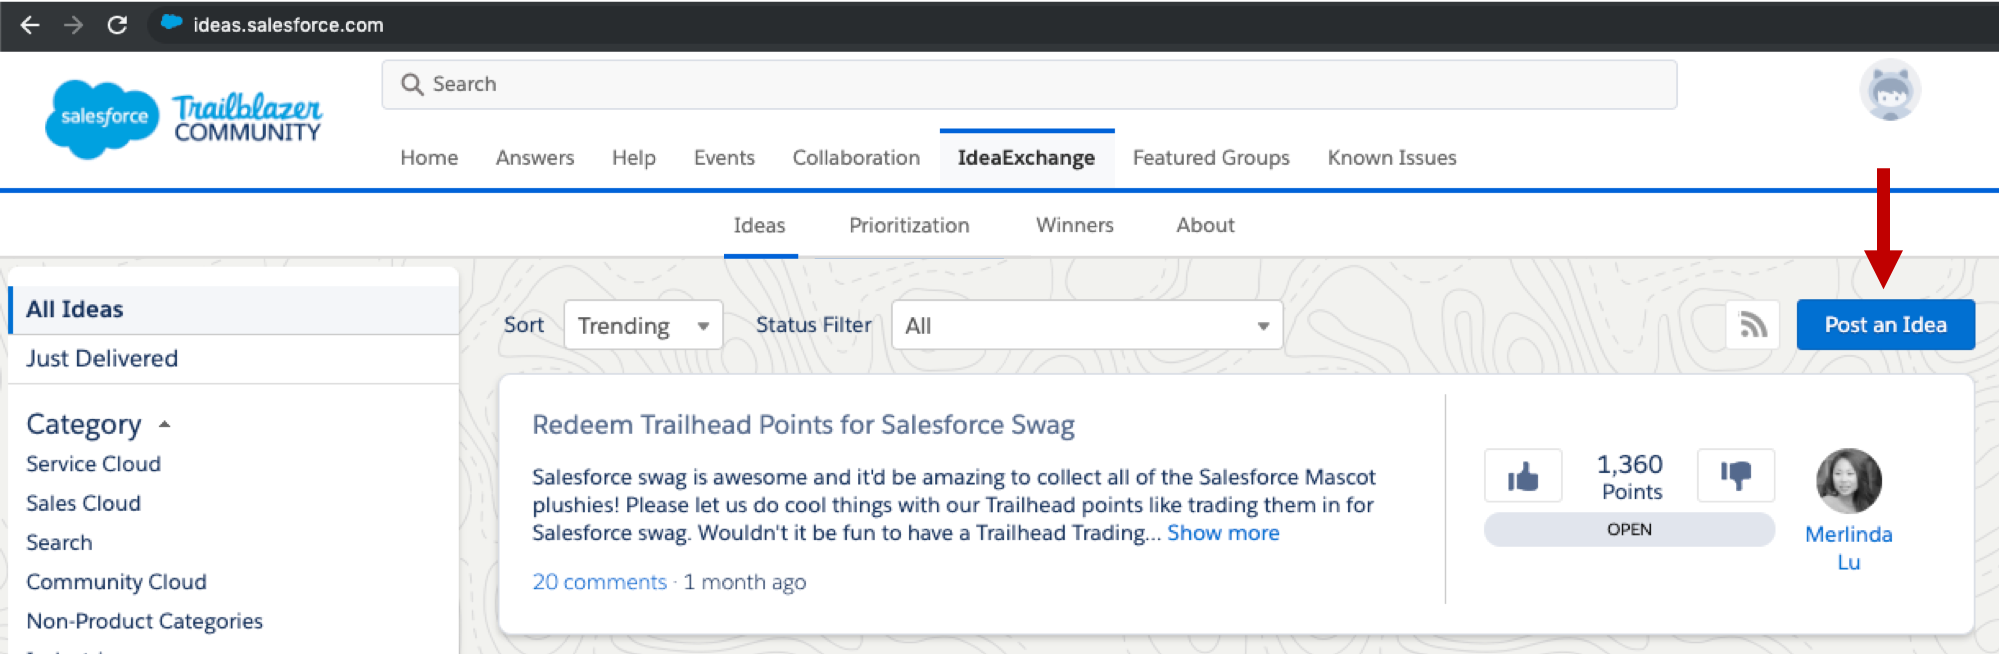Image resolution: width=1999 pixels, height=654 pixels.
Task: Open the Merlinda Lu name link
Action: click(1848, 548)
